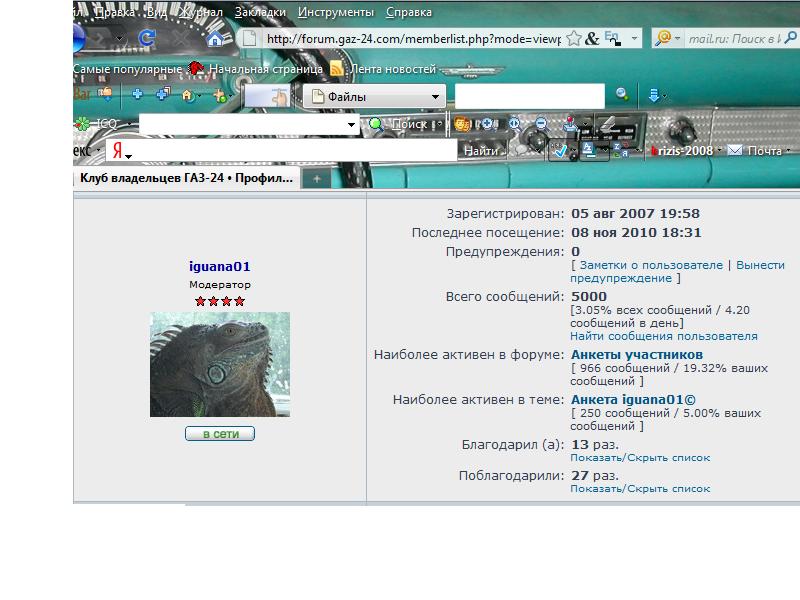The width and height of the screenshot is (800, 600).
Task: Click the zoom out magnifier icon
Action: pyautogui.click(x=541, y=124)
